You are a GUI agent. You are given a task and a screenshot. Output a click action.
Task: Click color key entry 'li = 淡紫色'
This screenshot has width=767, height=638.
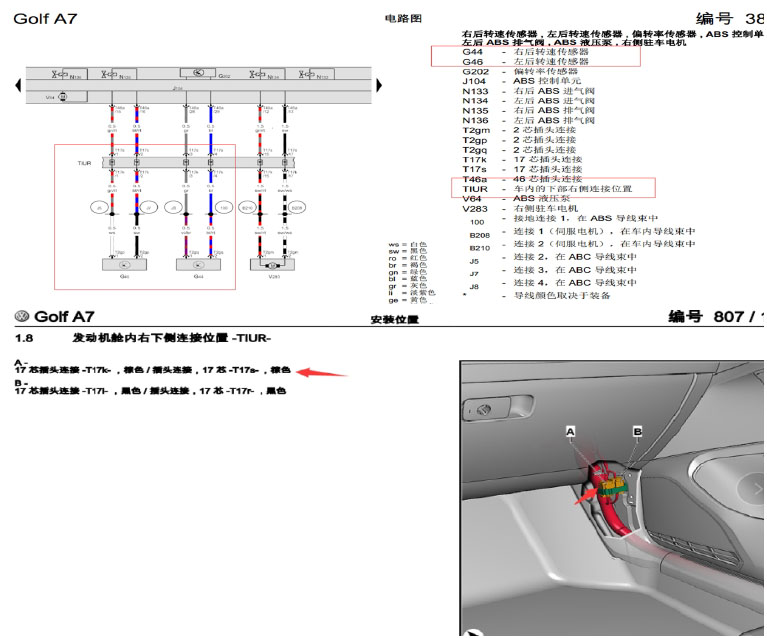click(x=412, y=293)
